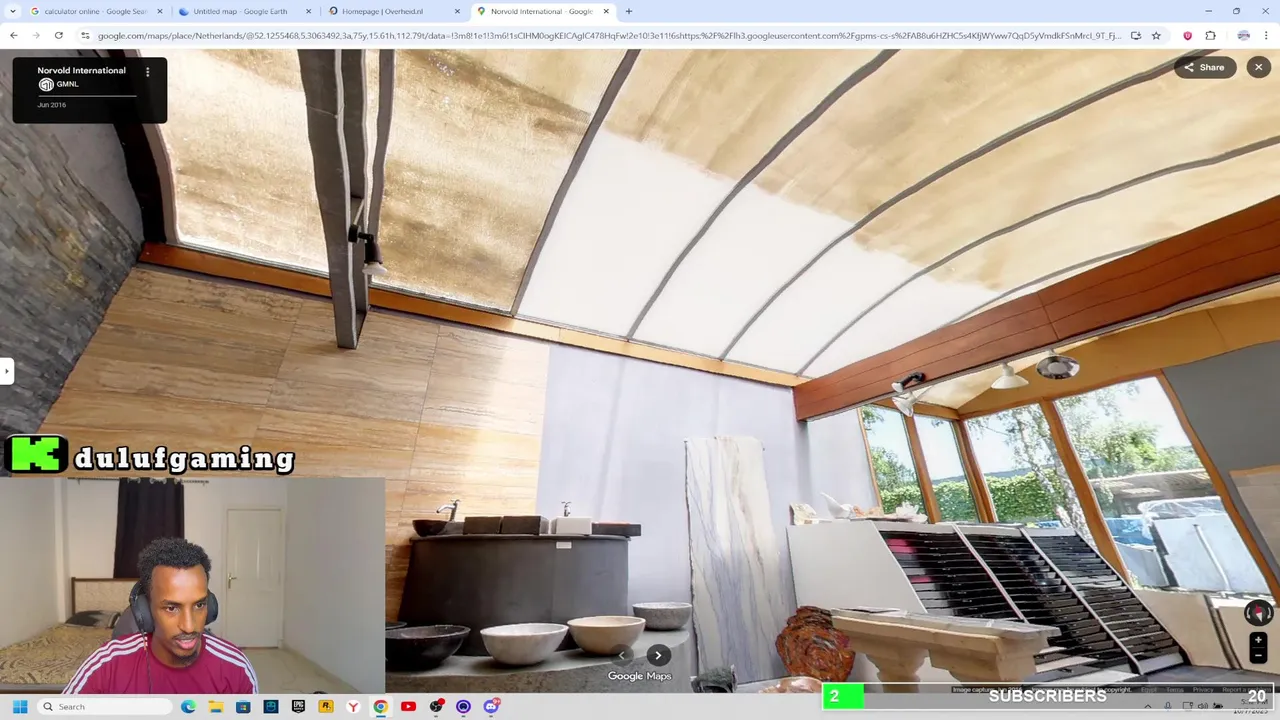This screenshot has height=720, width=1280.
Task: Open OBS Studio from the taskbar
Action: (x=436, y=706)
